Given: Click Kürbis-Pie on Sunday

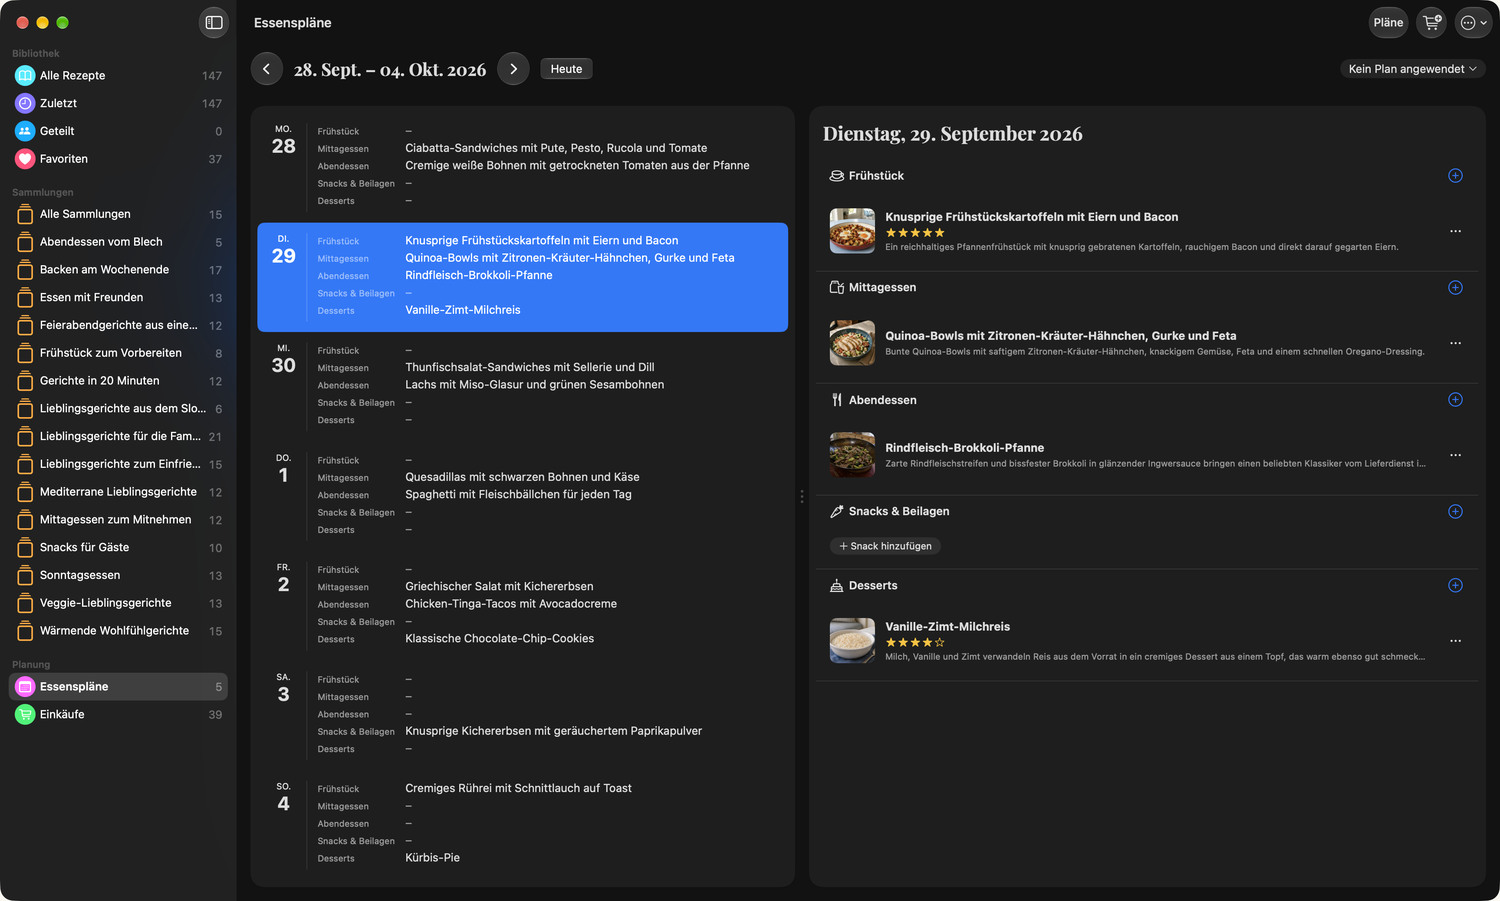Looking at the screenshot, I should click(x=432, y=858).
